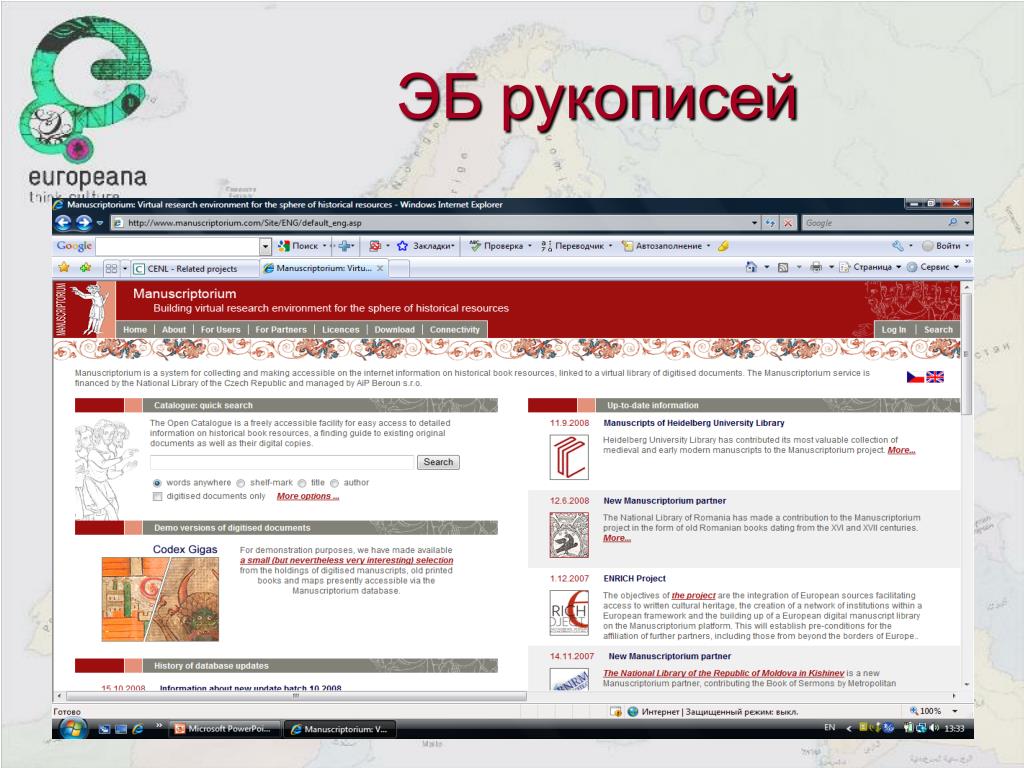
Task: Open 'a small (but nevertheless very interesting) selection' link
Action: point(346,560)
